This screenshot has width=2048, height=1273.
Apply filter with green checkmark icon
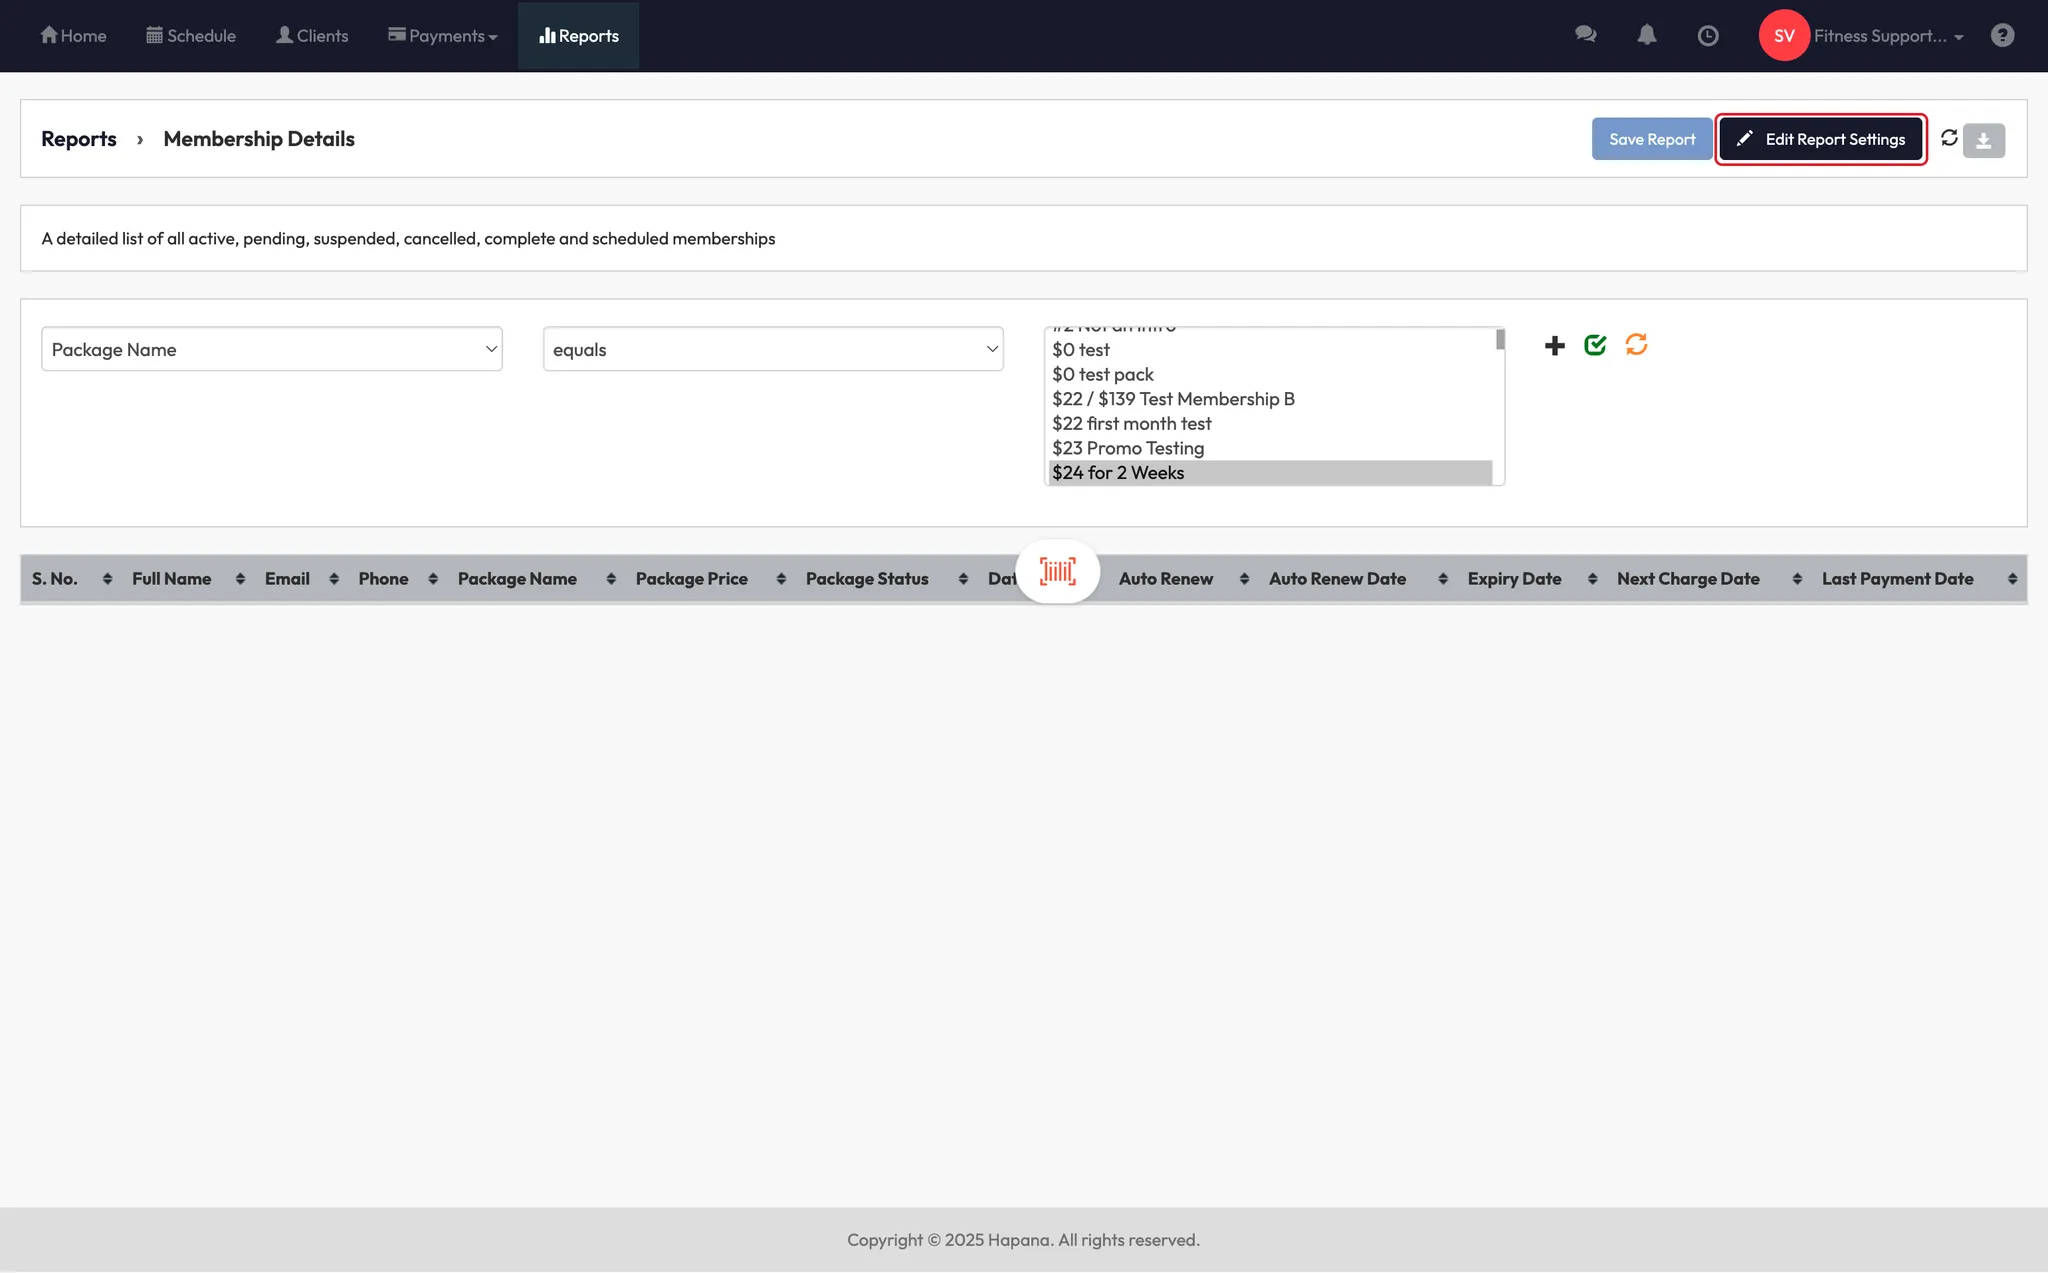point(1595,345)
